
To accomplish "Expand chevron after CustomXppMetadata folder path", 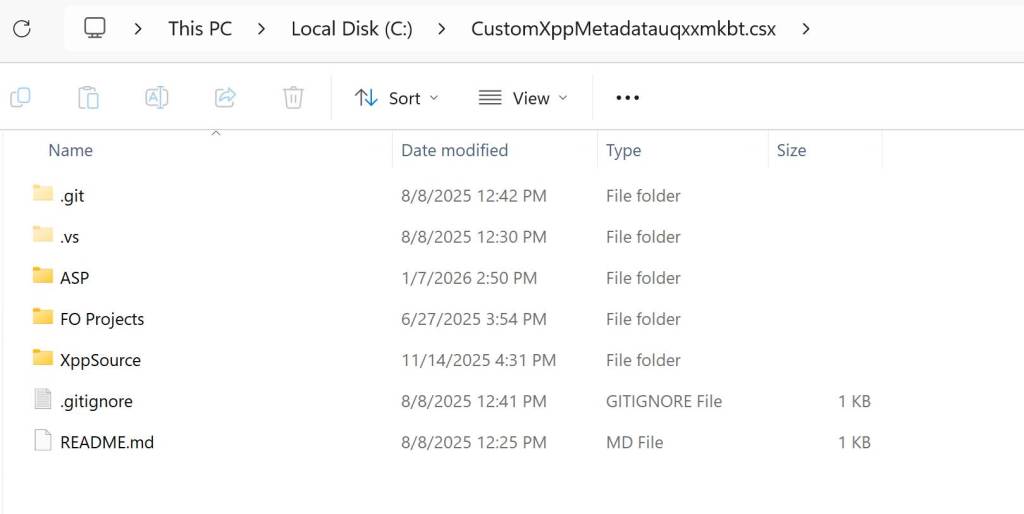I will (806, 28).
